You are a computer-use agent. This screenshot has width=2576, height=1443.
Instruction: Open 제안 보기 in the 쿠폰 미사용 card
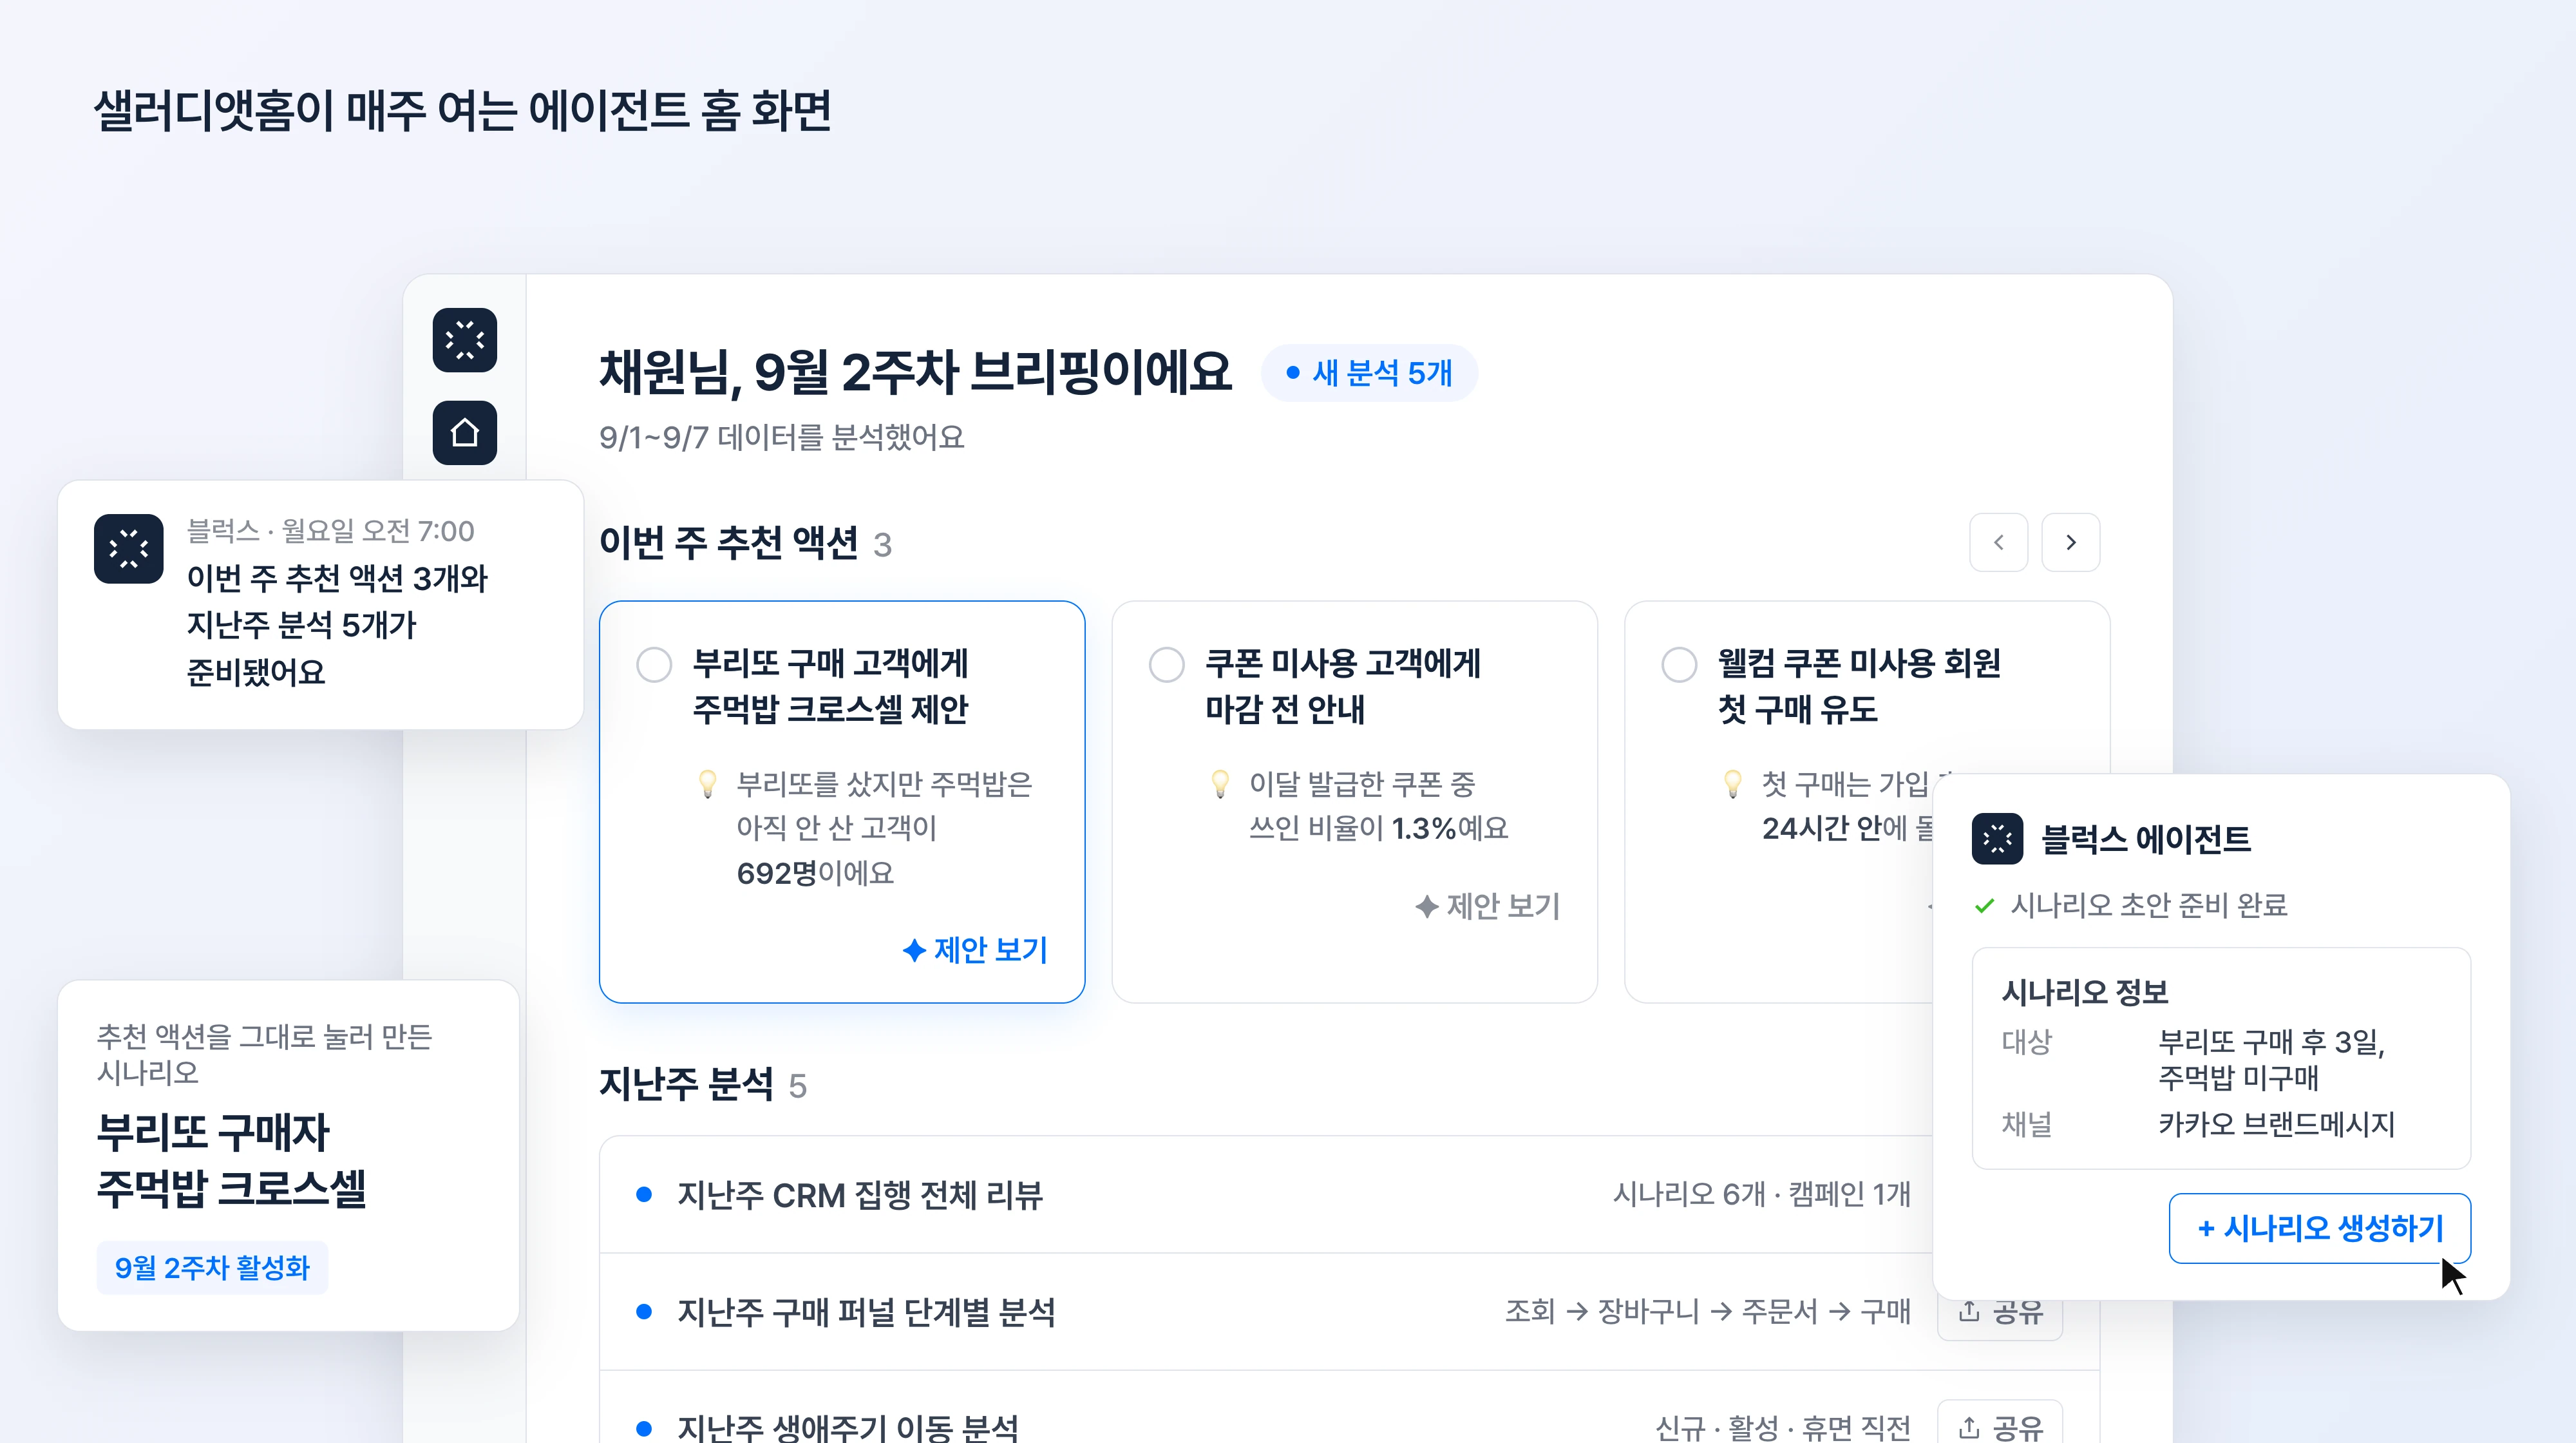(x=1488, y=907)
